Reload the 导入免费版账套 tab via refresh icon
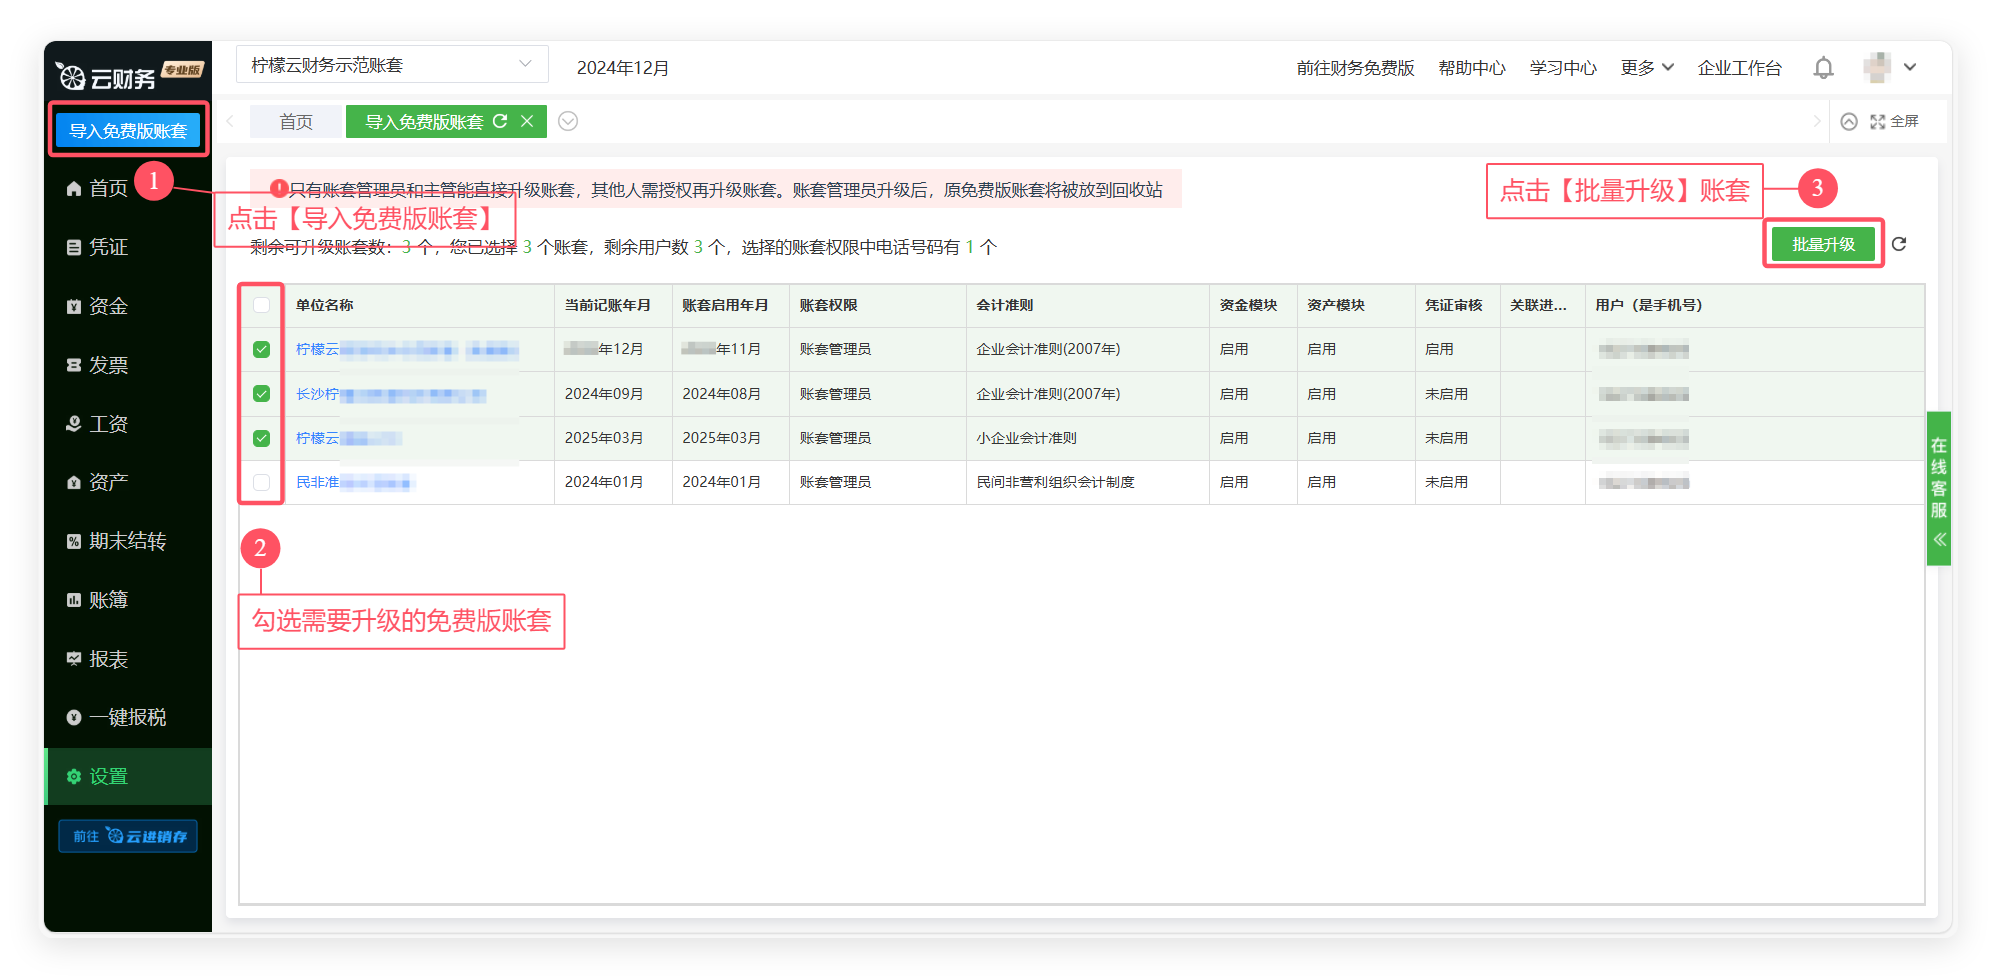This screenshot has height=976, width=1996. pyautogui.click(x=500, y=121)
